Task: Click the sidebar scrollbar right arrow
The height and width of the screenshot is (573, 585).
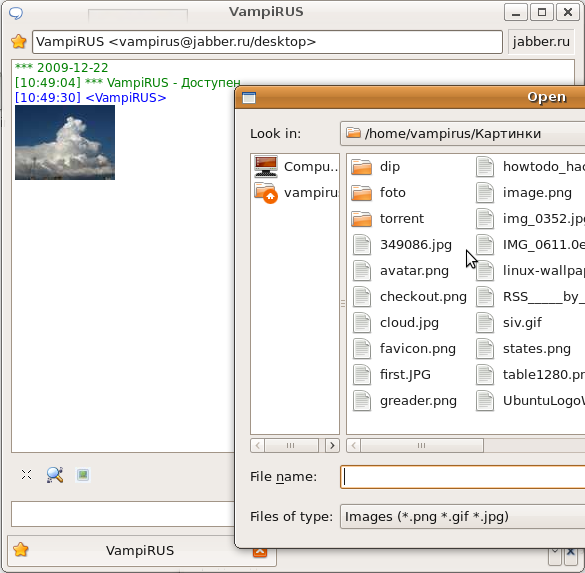Action: tap(332, 445)
